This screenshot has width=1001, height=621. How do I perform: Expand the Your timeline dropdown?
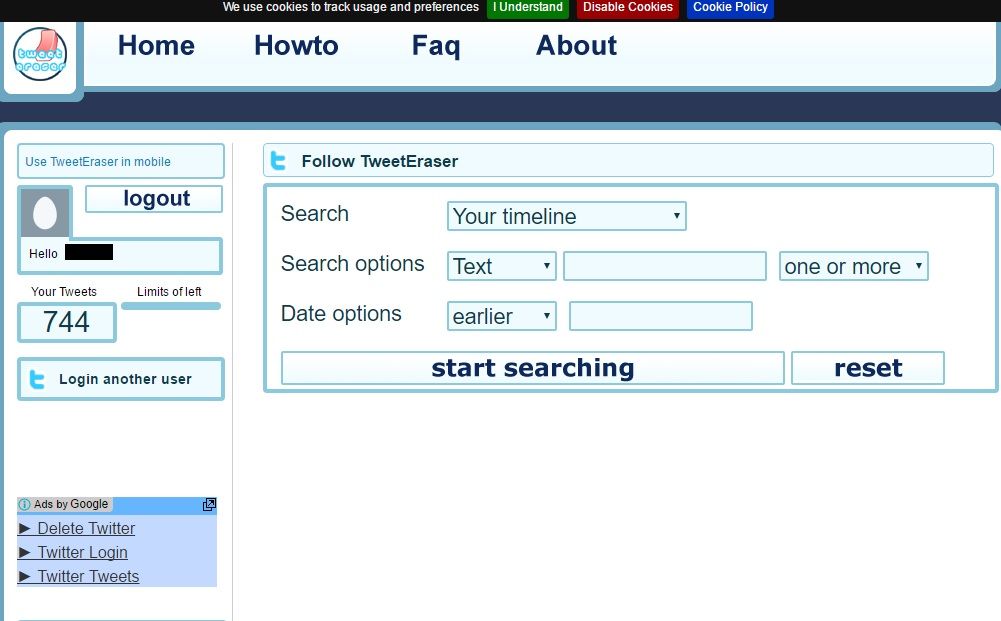coord(567,216)
